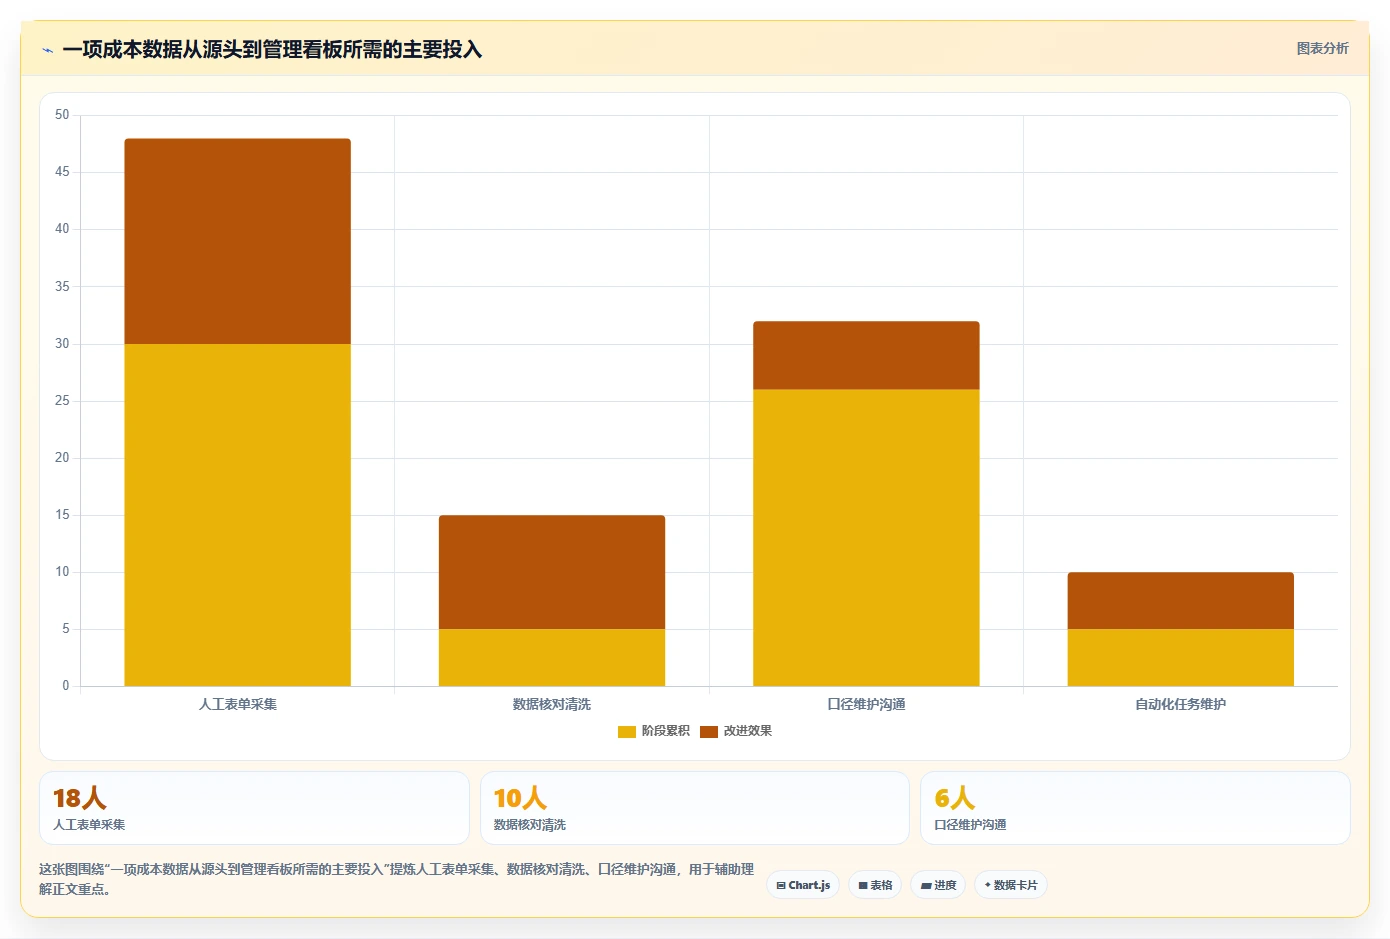Open the 10人 数据核对清洗 data card
1390x939 pixels.
[x=695, y=808]
